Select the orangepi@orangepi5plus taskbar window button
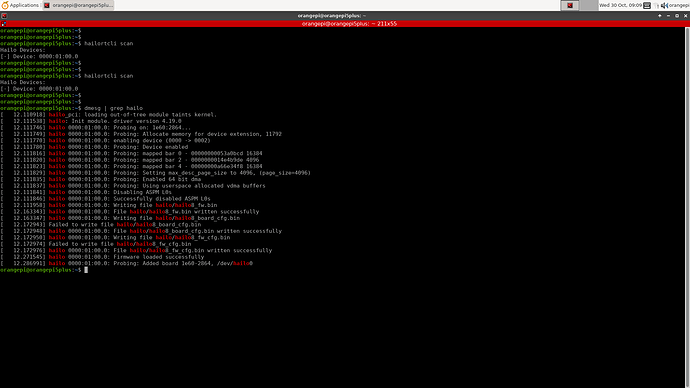This screenshot has height=388, width=690. coord(79,5)
